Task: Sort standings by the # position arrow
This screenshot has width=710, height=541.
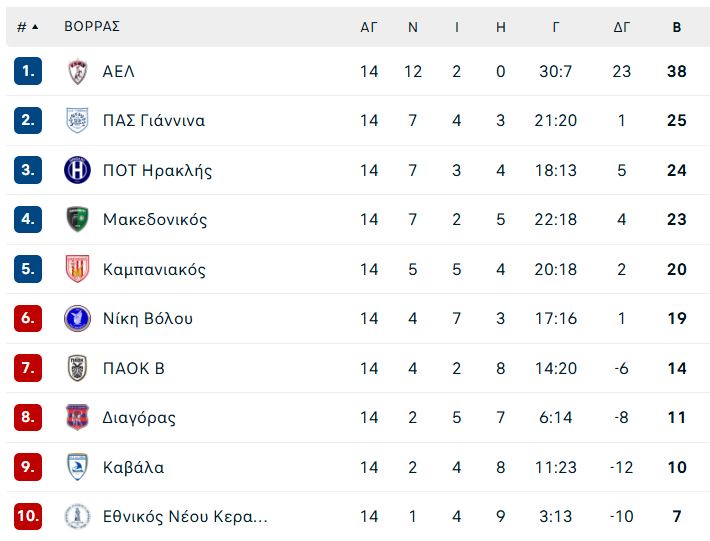Action: pos(27,27)
